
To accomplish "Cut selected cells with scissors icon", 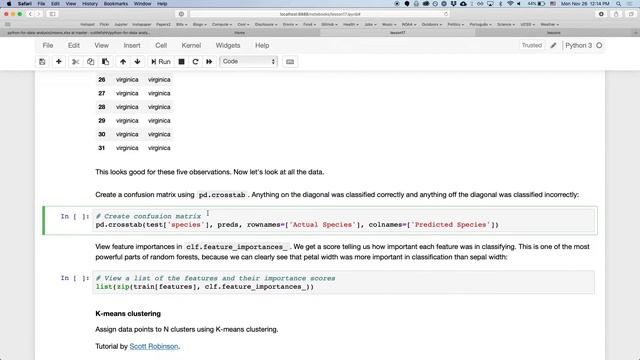I will pos(76,62).
